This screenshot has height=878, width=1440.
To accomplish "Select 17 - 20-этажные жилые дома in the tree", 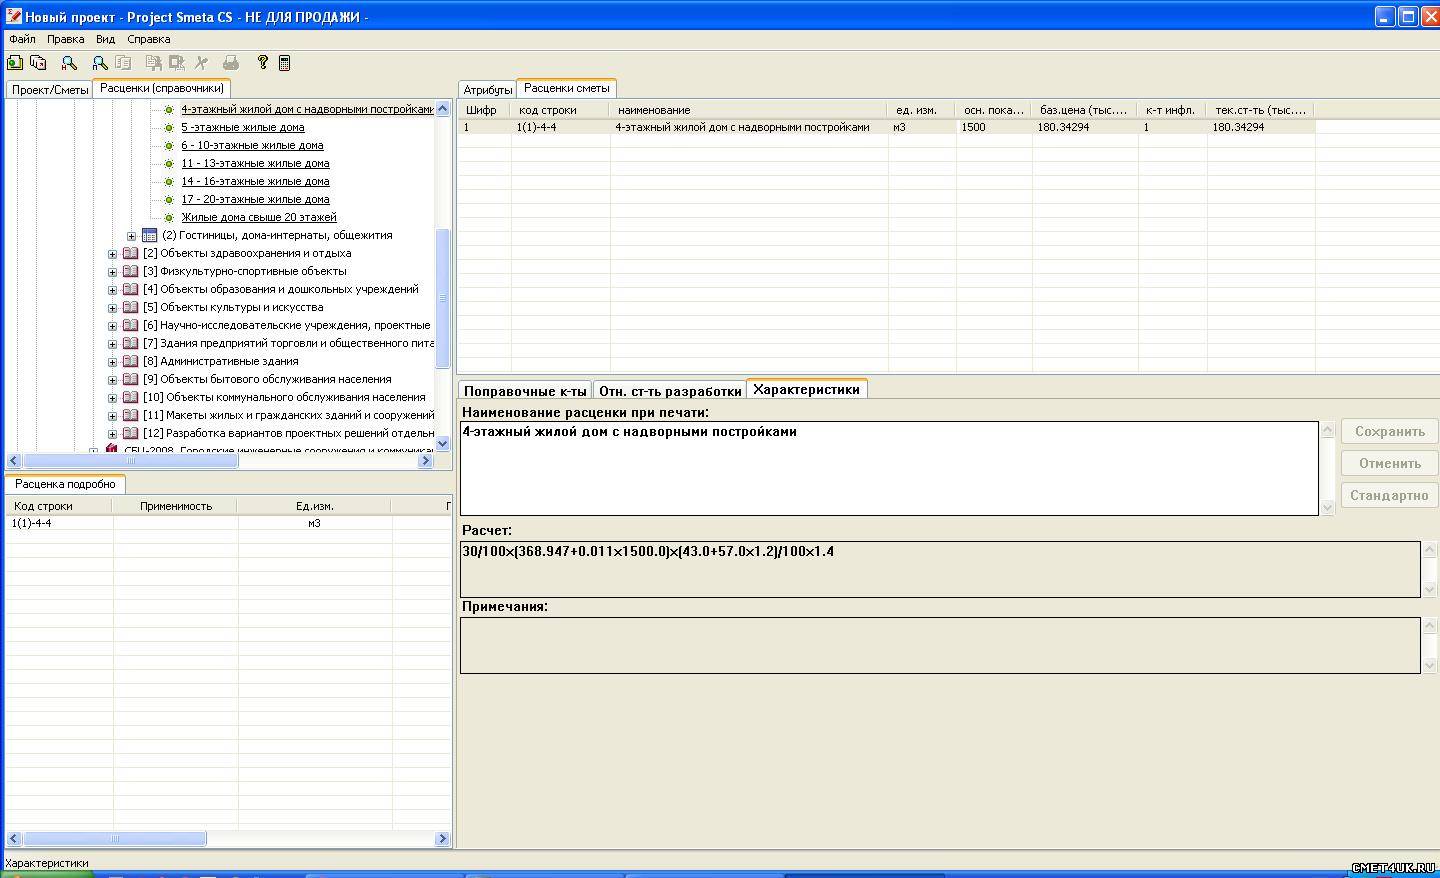I will coord(255,200).
